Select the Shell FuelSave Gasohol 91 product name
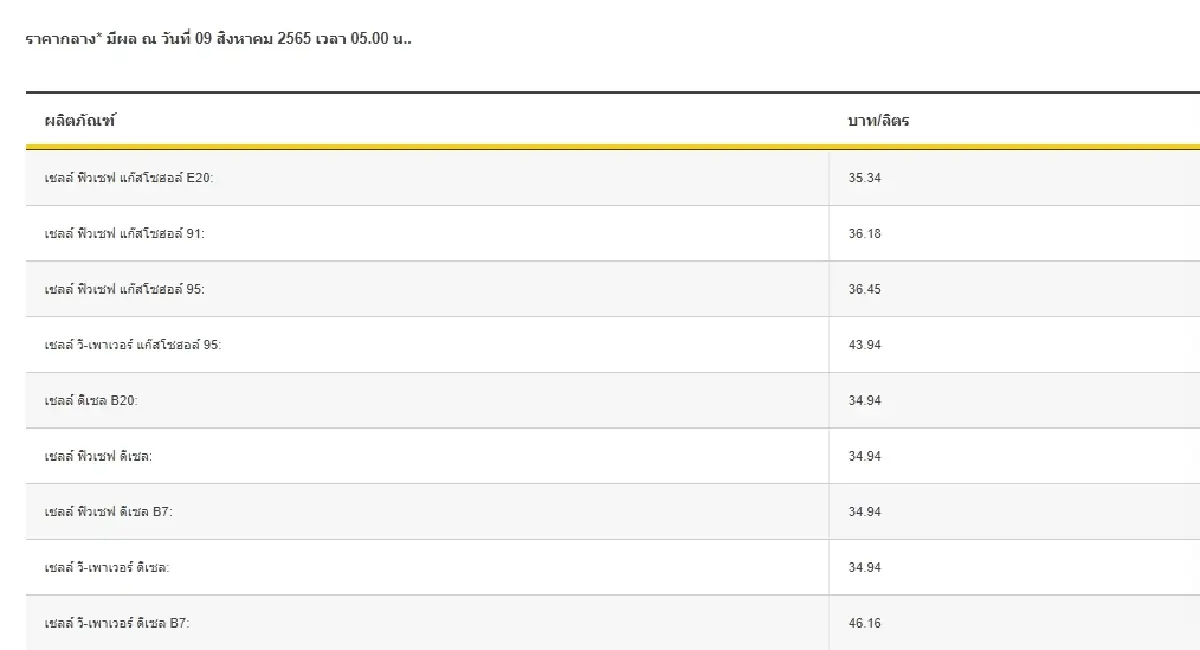This screenshot has height=650, width=1200. tap(125, 234)
